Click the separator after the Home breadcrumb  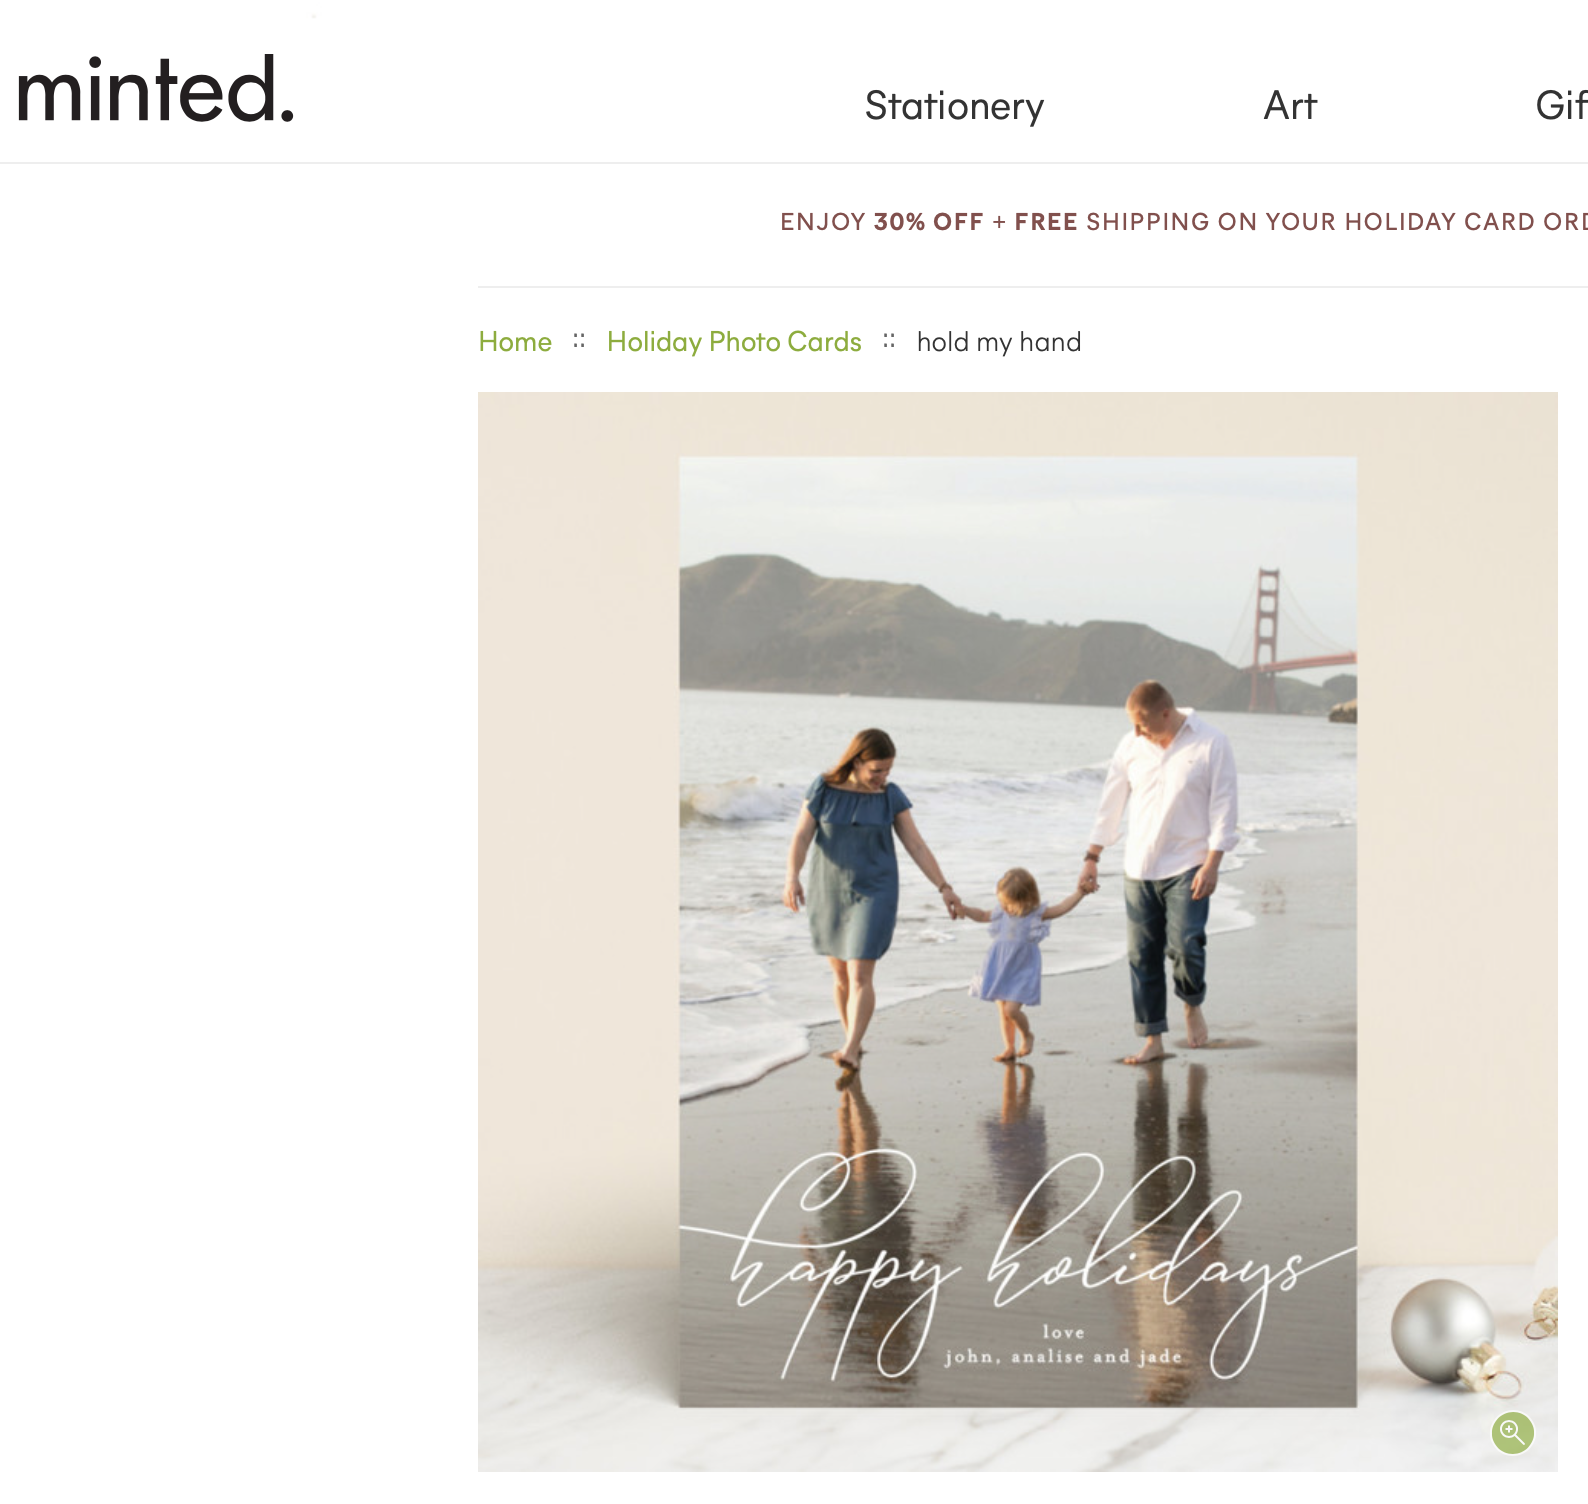point(579,341)
